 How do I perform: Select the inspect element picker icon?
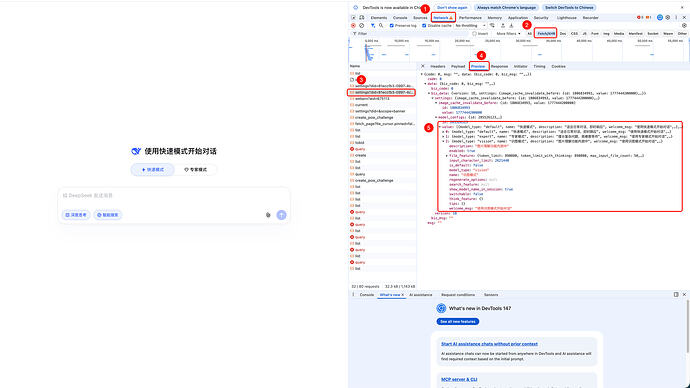pyautogui.click(x=353, y=18)
